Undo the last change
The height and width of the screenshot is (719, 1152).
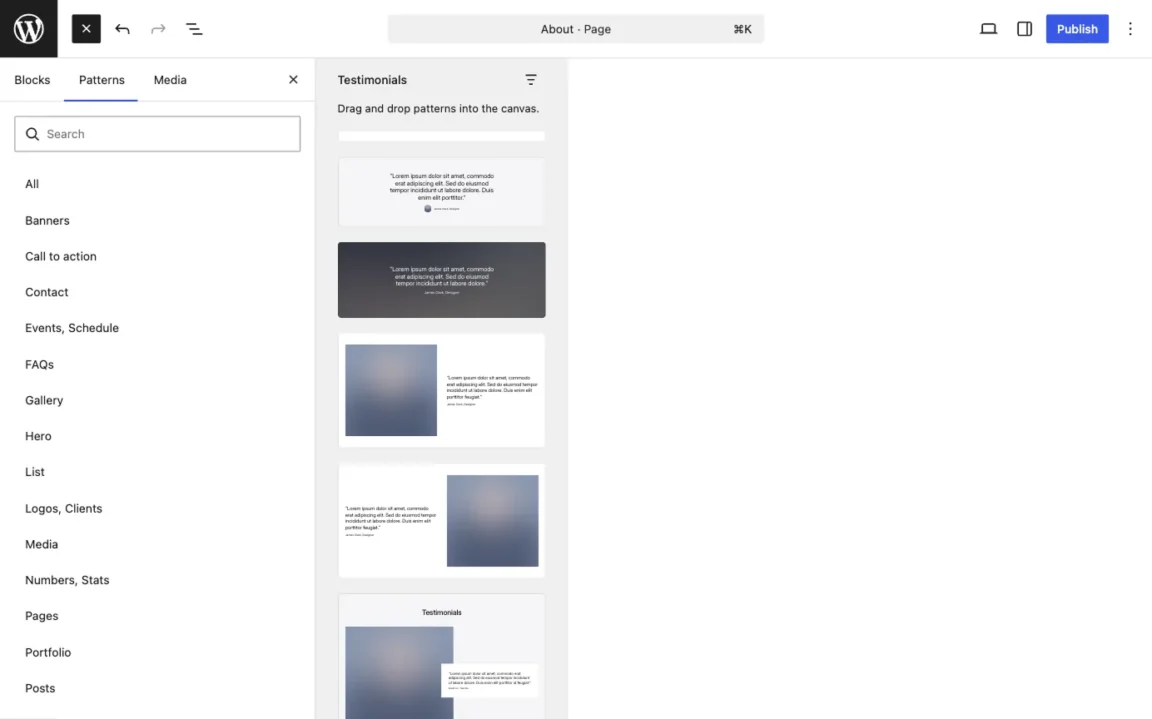coord(122,29)
